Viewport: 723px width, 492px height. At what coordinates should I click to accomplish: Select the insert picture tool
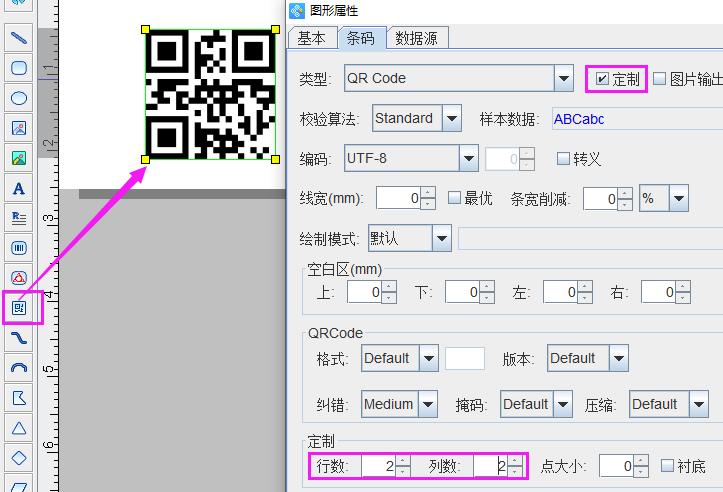(18, 128)
